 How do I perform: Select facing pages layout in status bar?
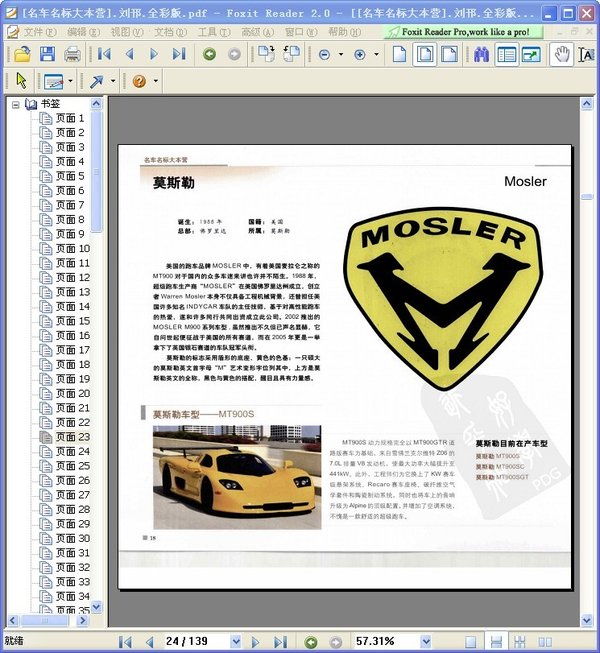tap(545, 642)
